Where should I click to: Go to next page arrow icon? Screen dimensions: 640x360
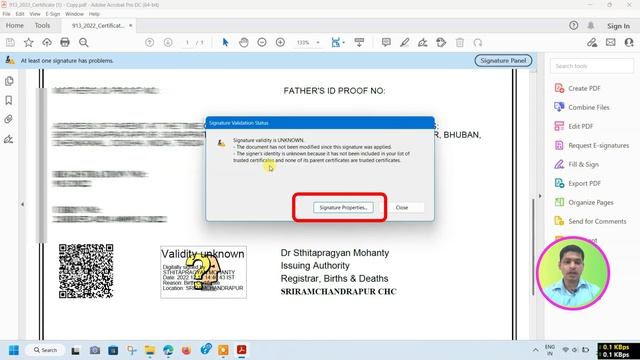click(x=168, y=42)
